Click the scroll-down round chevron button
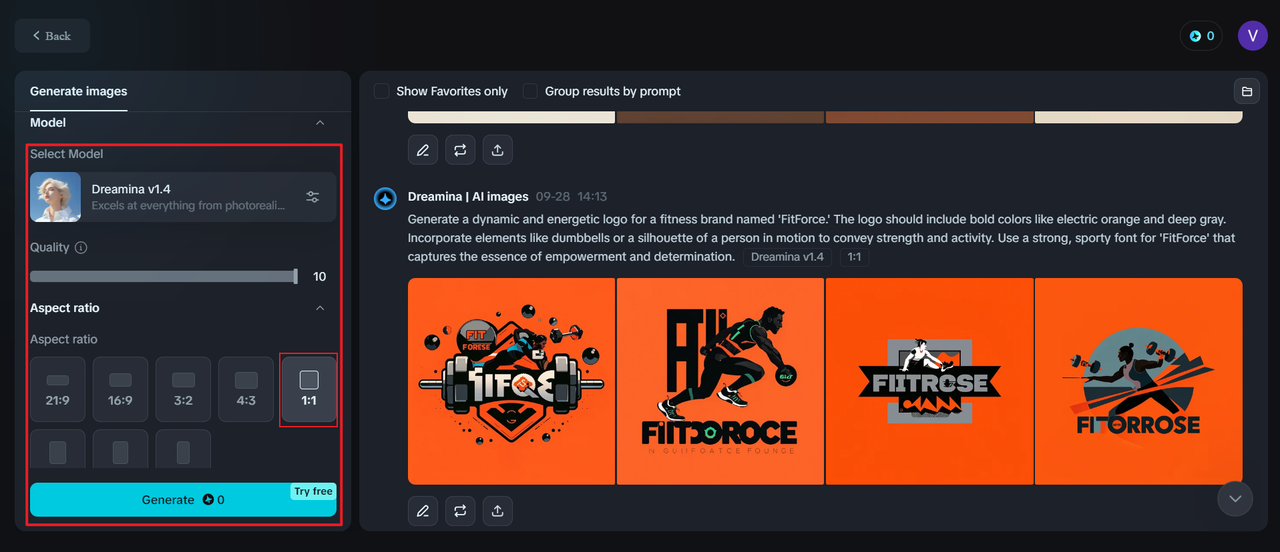 pyautogui.click(x=1235, y=498)
